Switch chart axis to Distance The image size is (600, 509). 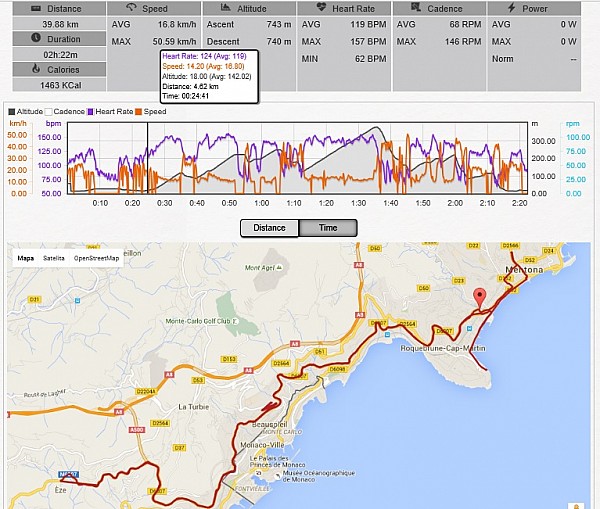[x=269, y=227]
